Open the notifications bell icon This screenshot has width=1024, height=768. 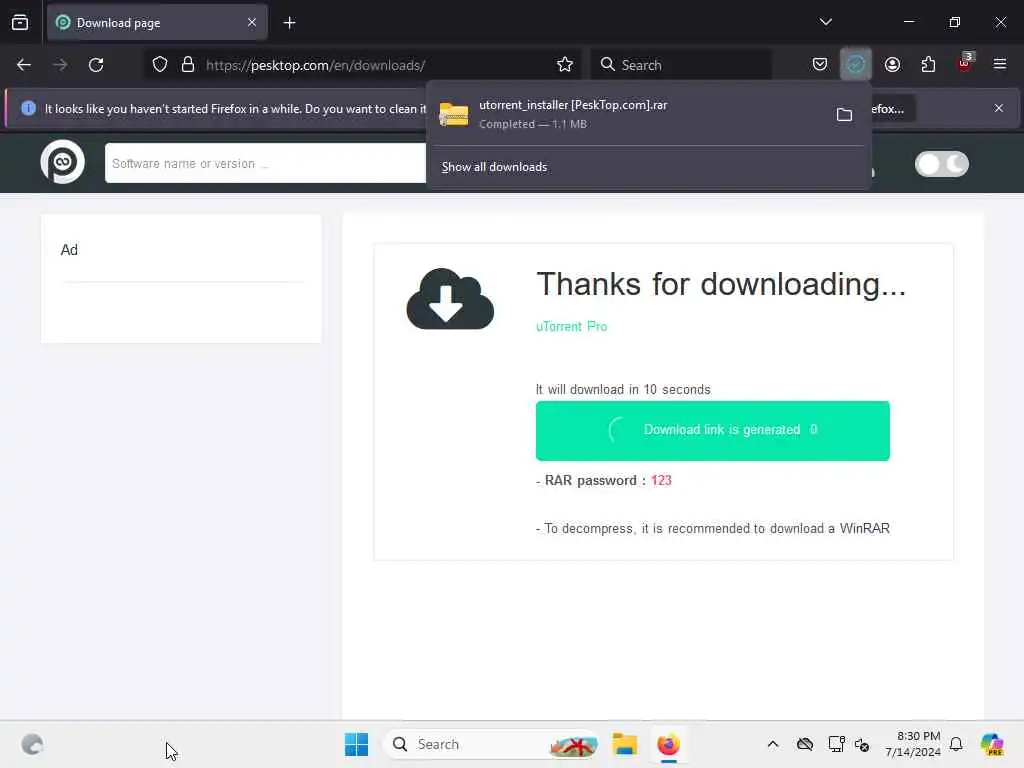(x=956, y=744)
